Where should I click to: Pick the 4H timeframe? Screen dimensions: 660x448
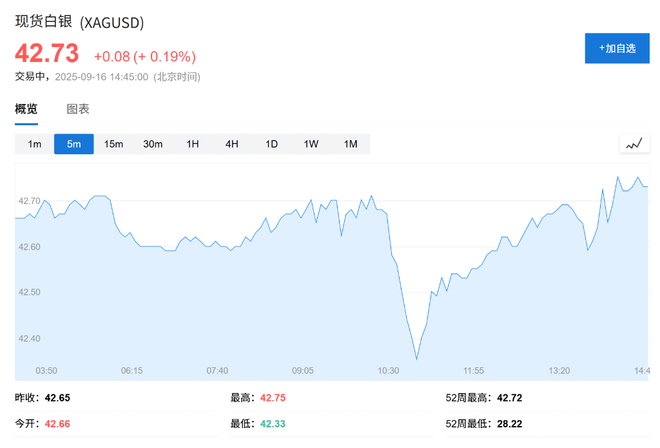[232, 144]
